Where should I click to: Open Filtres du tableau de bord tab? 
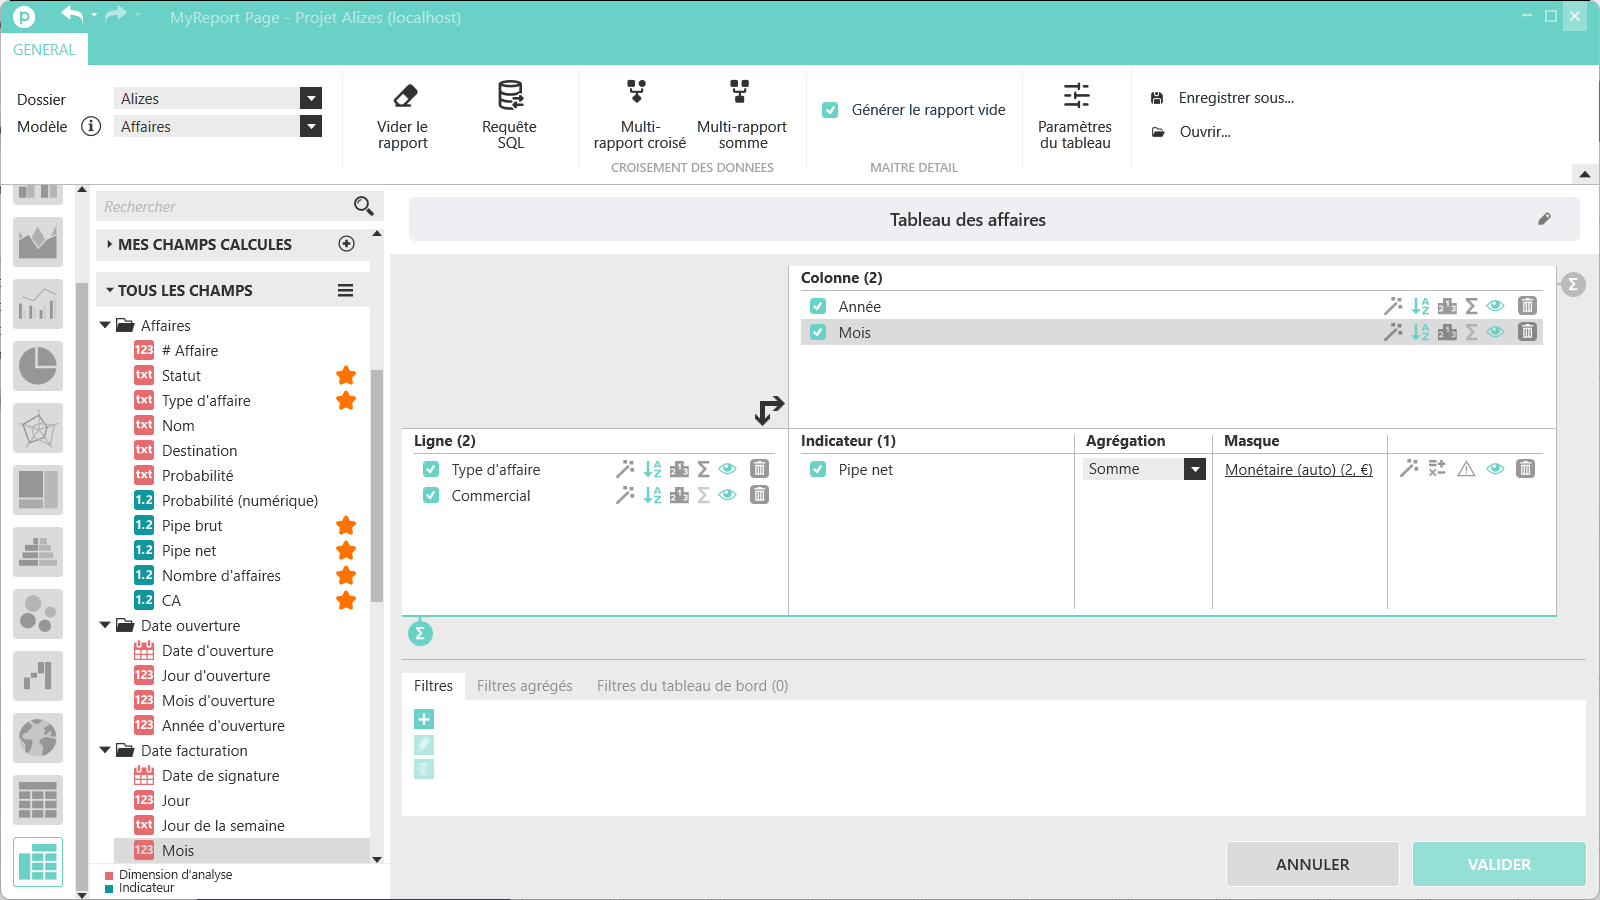[x=692, y=686]
